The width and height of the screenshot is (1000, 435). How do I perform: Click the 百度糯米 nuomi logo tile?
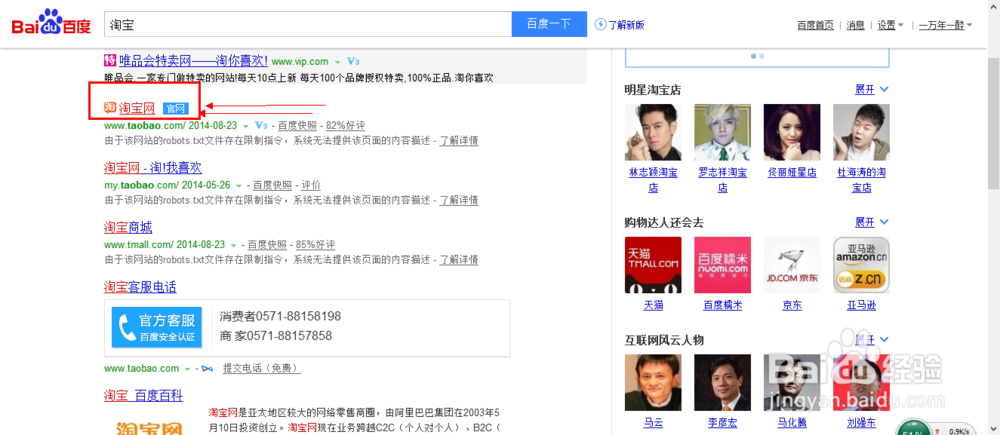coord(723,265)
